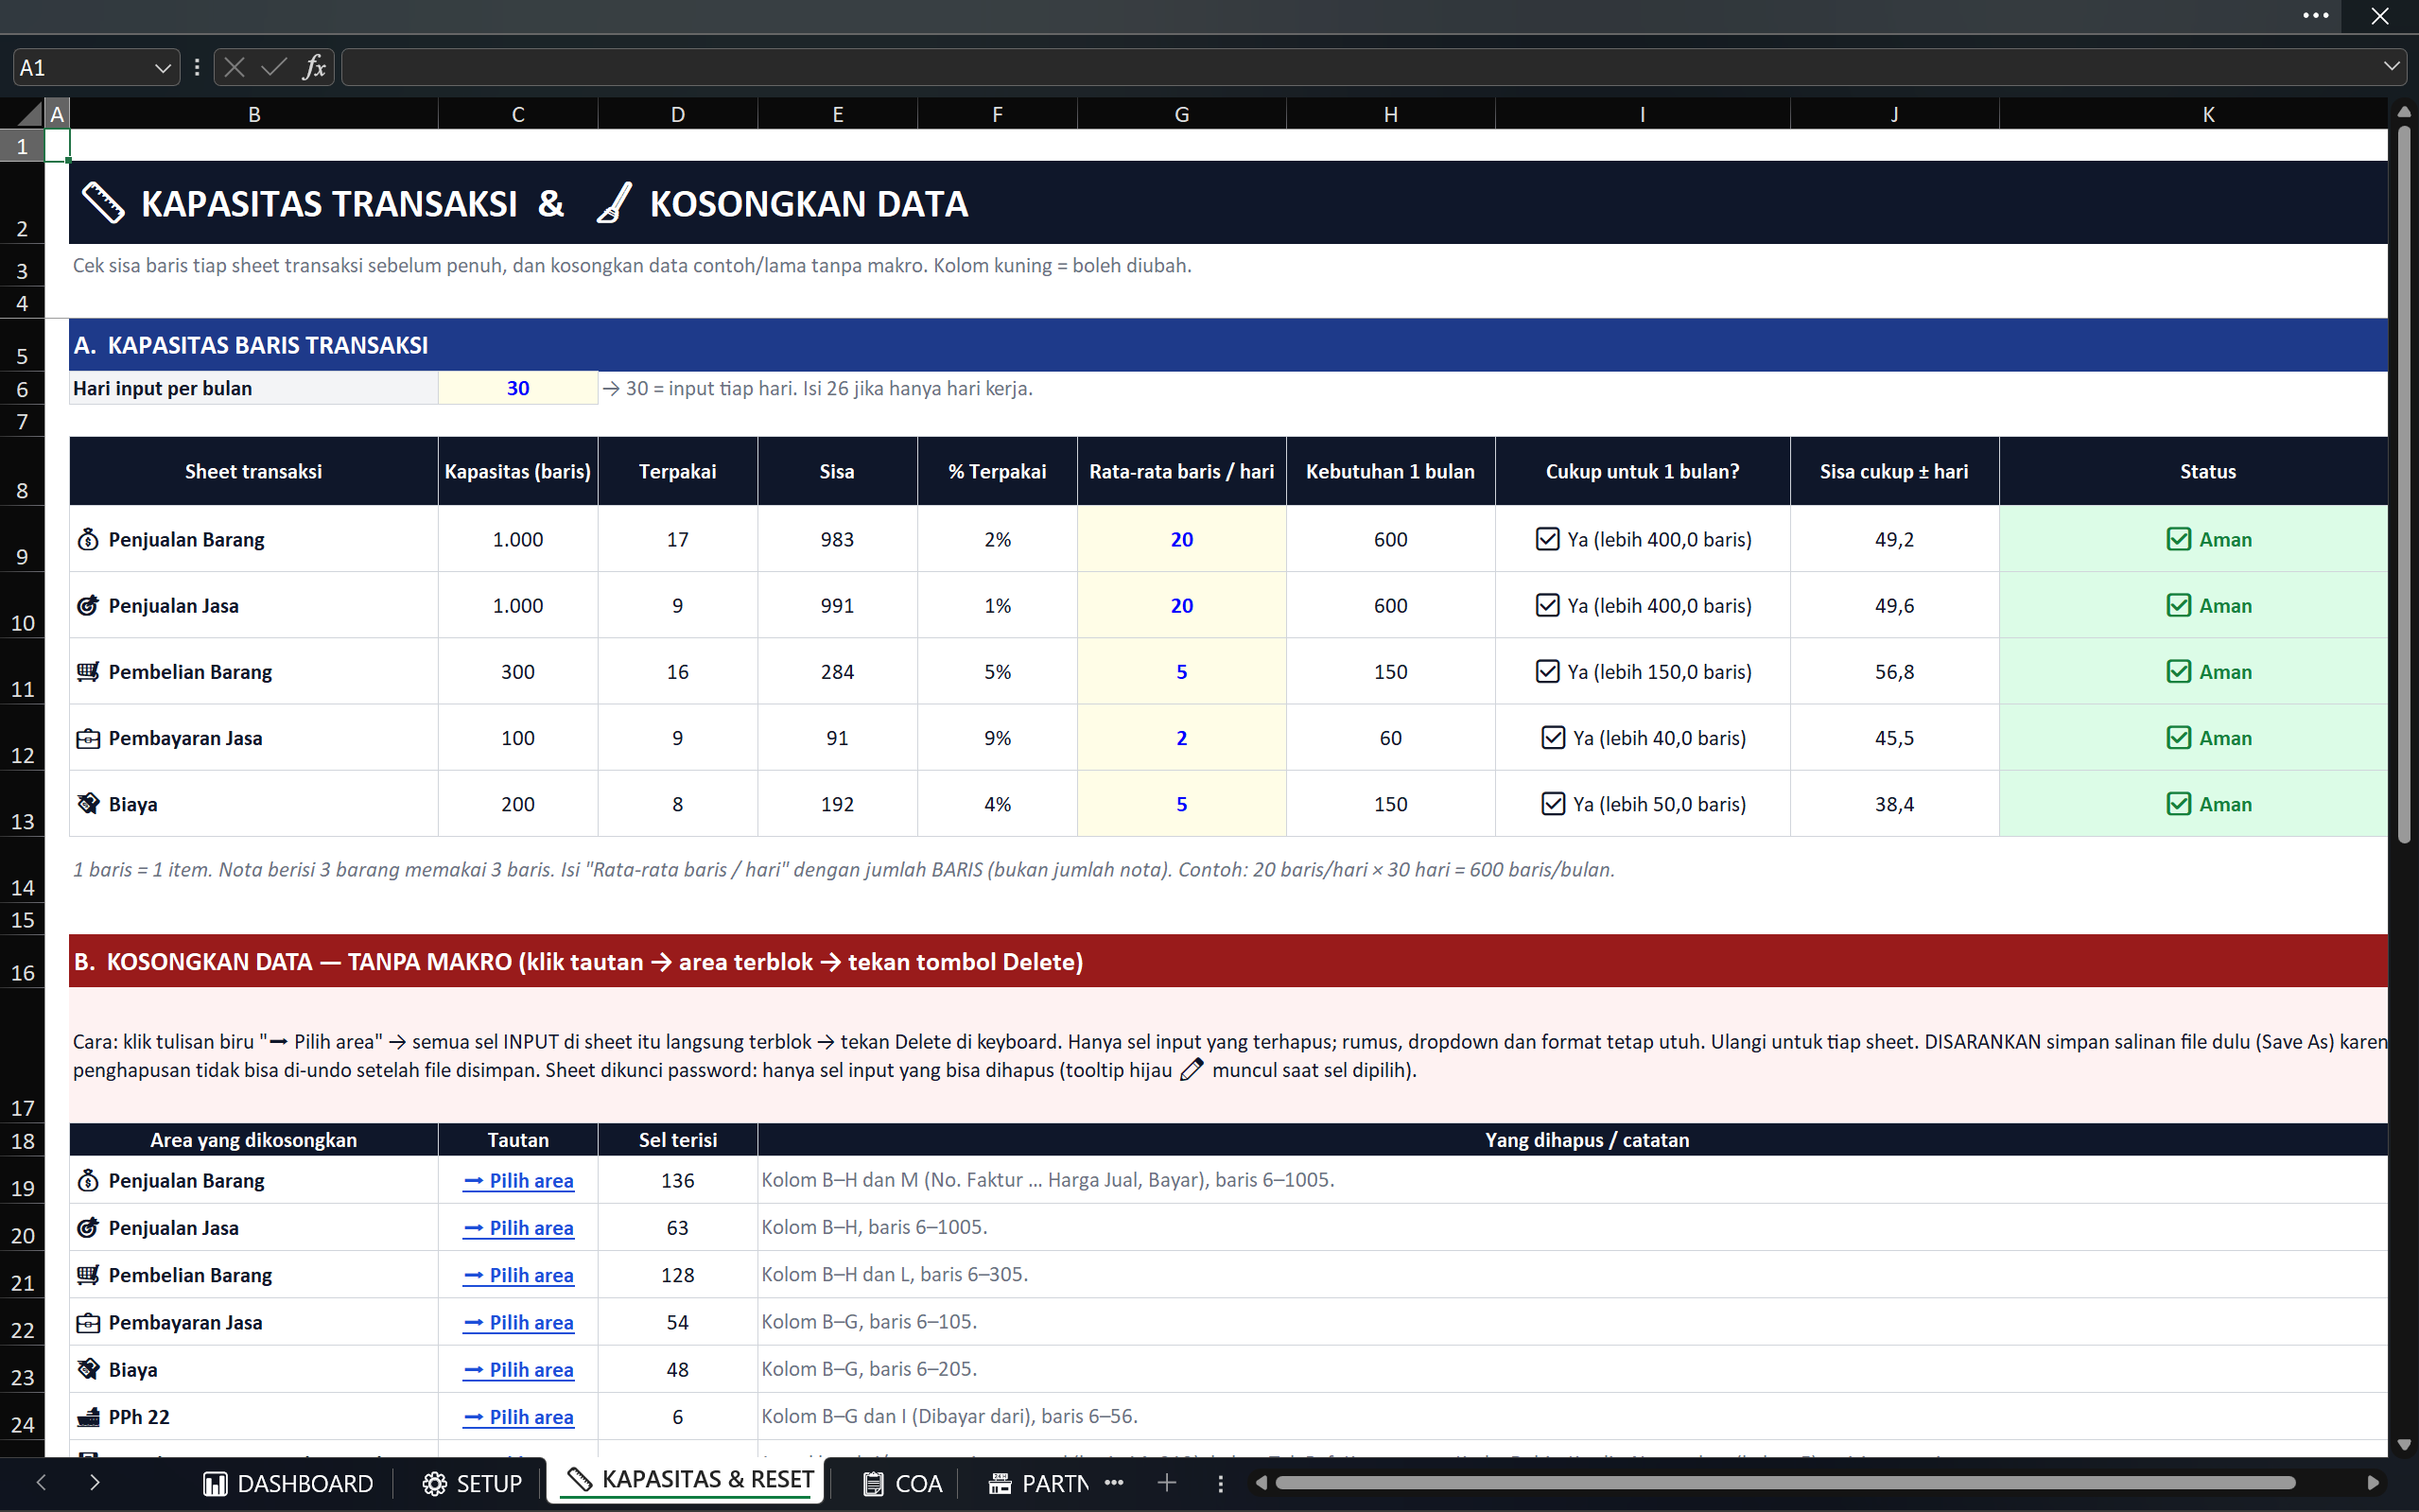
Task: Click checkbox in Biaya Cukup cell
Action: click(x=1552, y=803)
